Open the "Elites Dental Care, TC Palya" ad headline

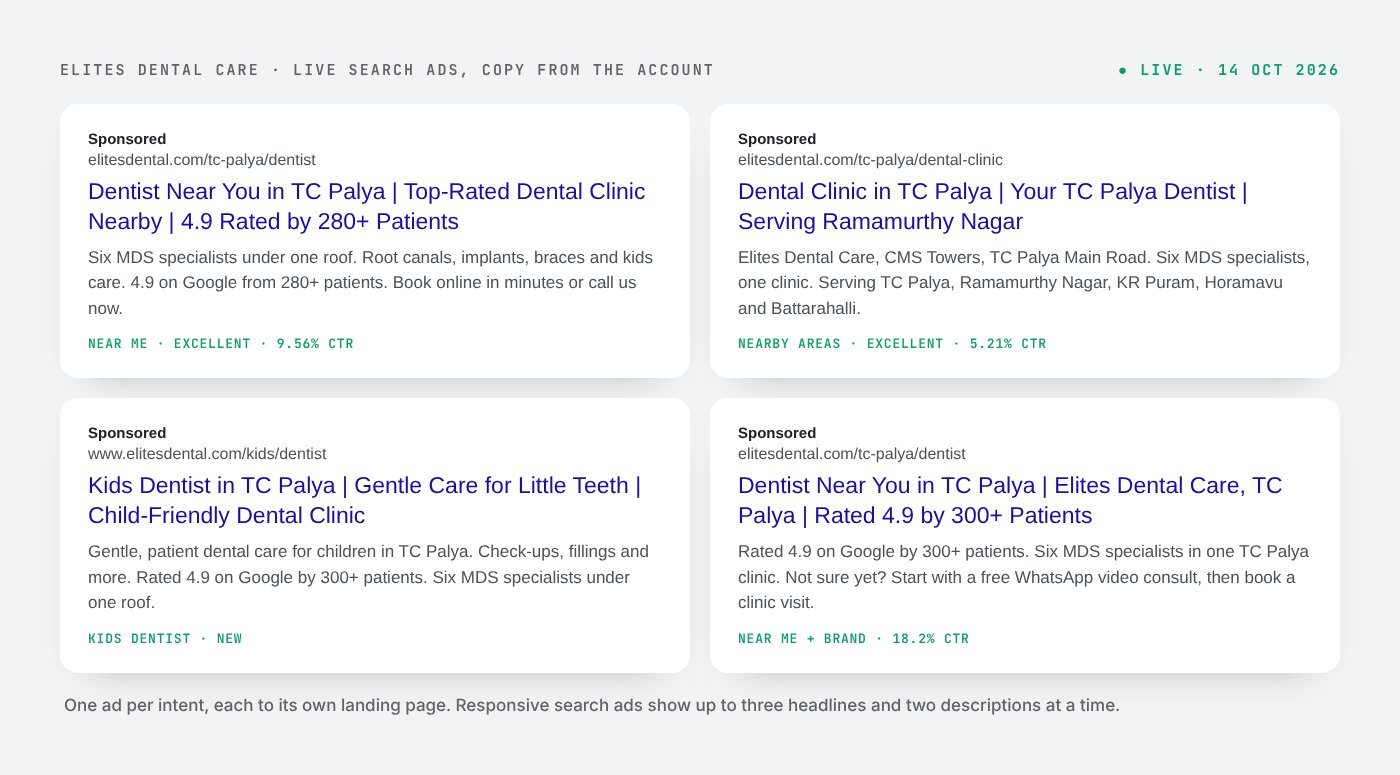pos(1010,500)
